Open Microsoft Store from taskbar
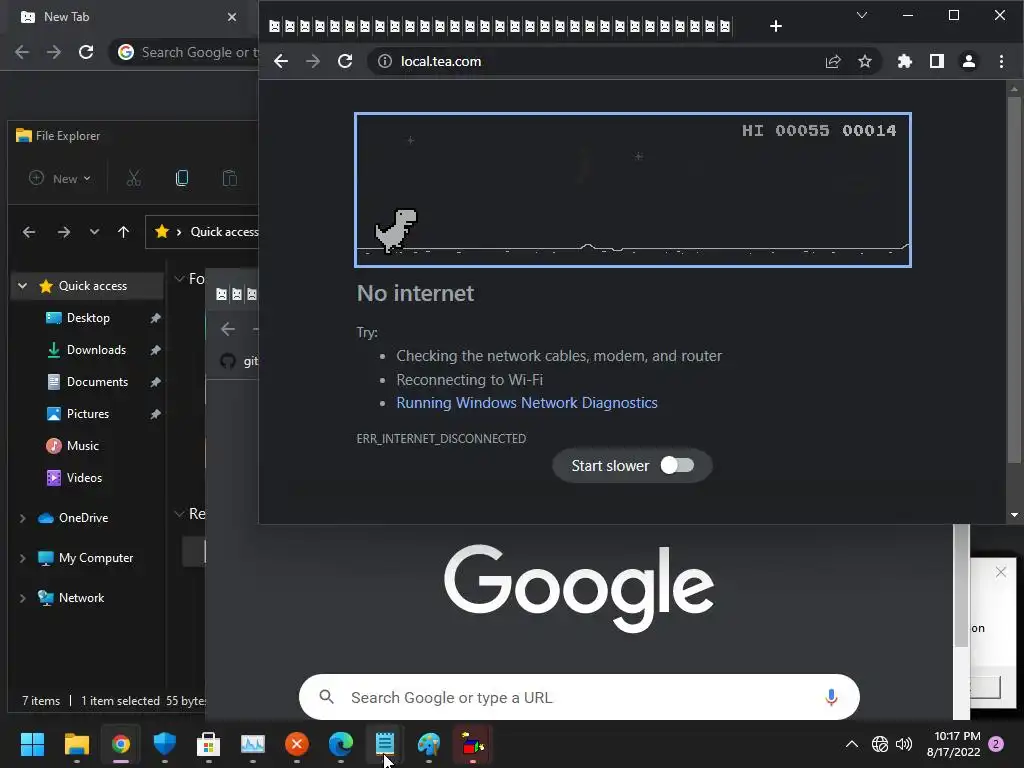 pyautogui.click(x=208, y=744)
